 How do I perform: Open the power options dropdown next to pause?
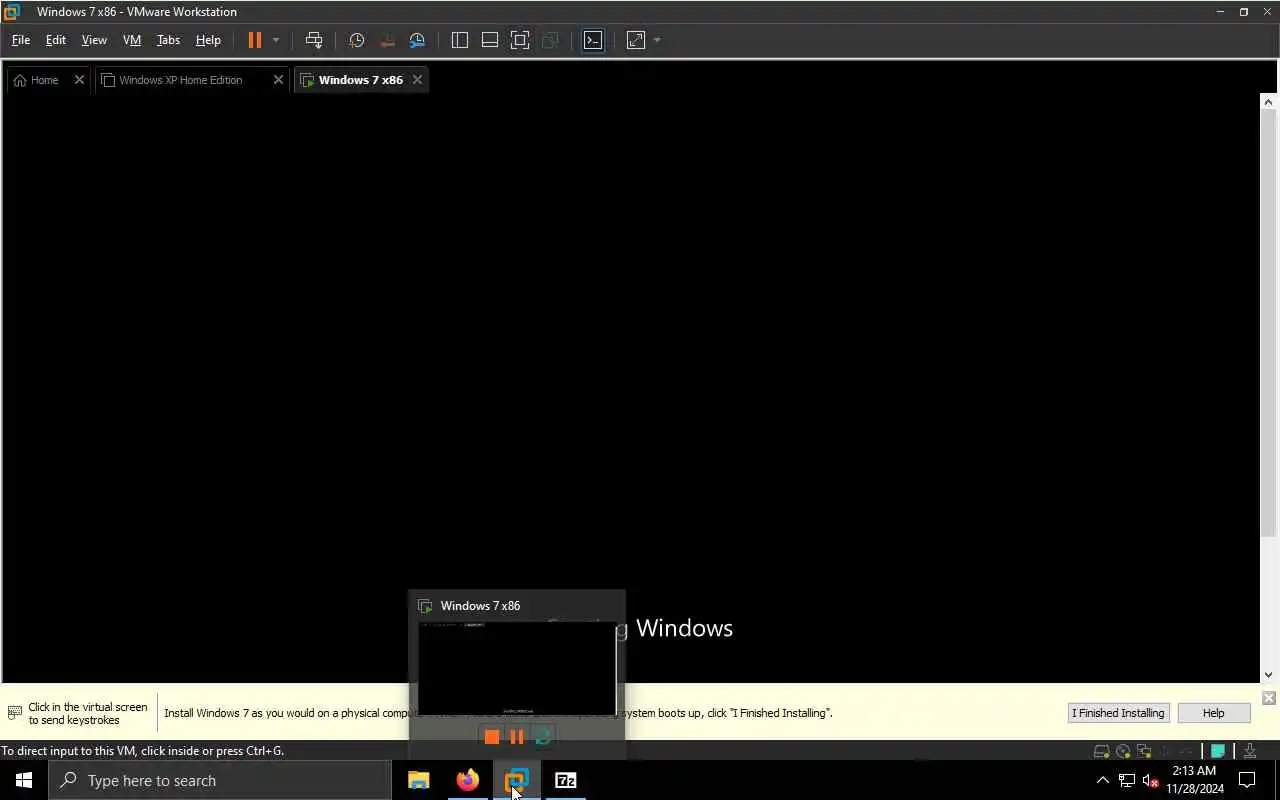[x=276, y=40]
